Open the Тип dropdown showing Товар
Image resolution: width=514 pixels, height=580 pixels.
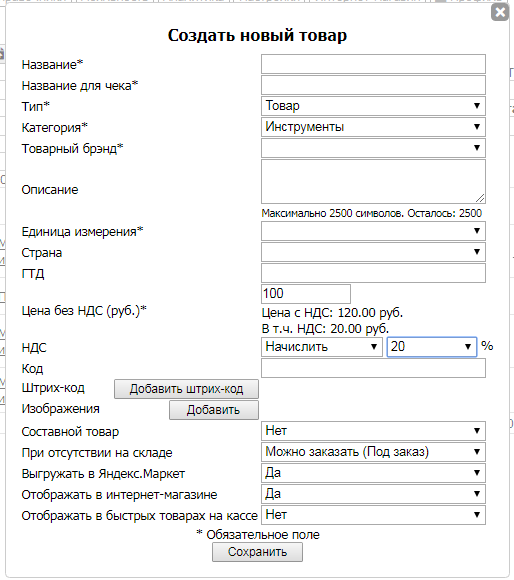pyautogui.click(x=373, y=106)
